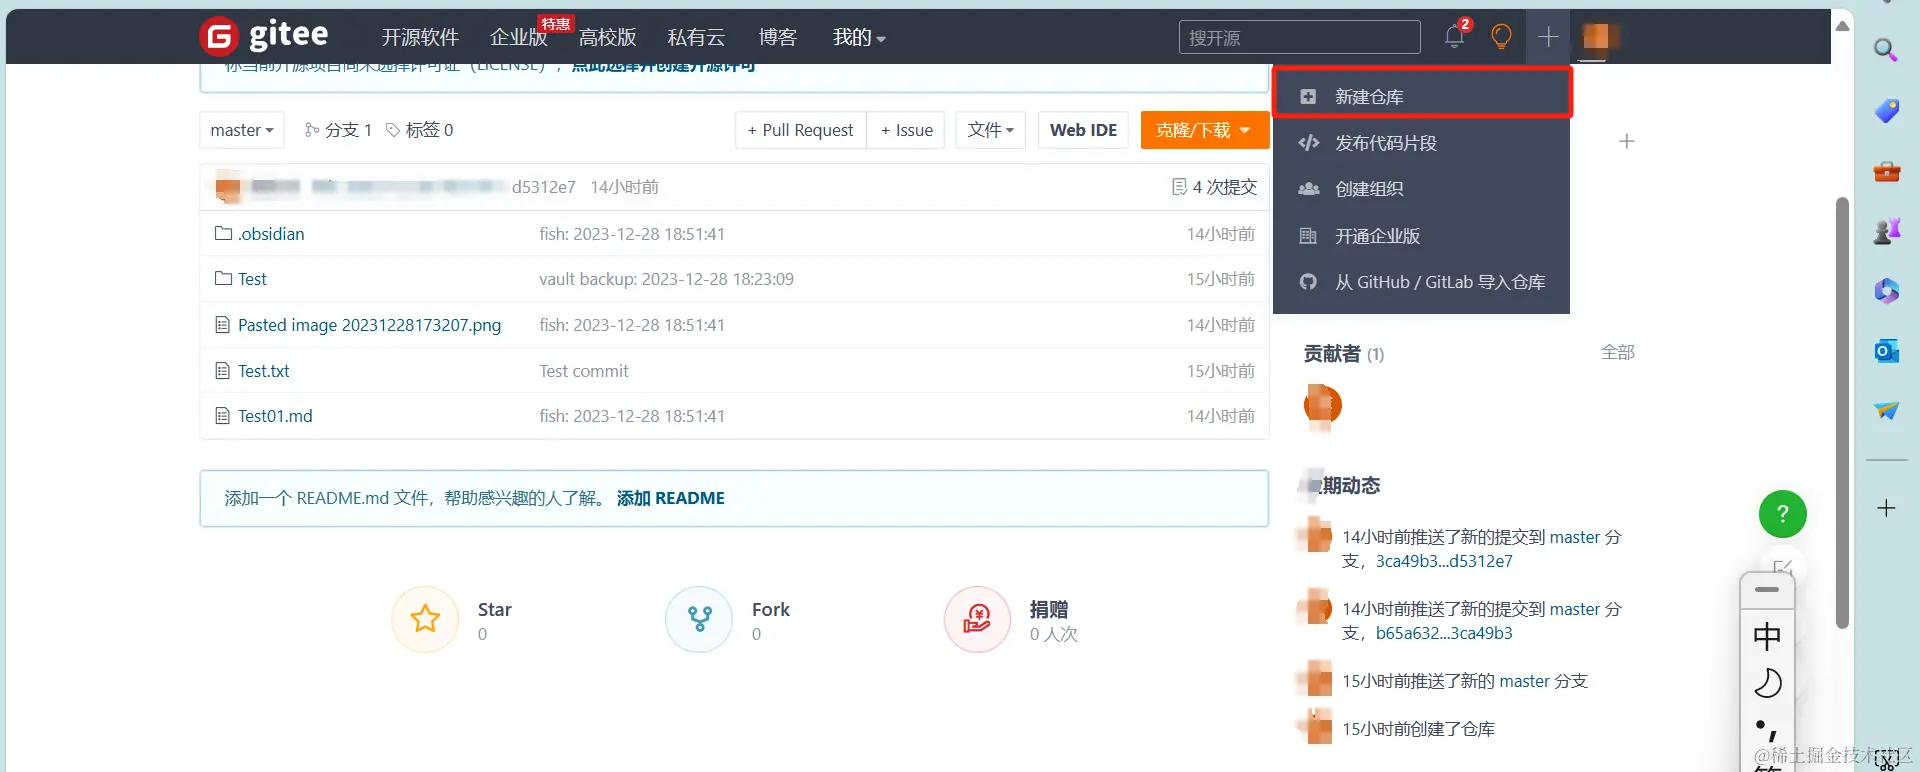This screenshot has width=1920, height=772.
Task: Switch IME language with 中 button
Action: point(1767,636)
